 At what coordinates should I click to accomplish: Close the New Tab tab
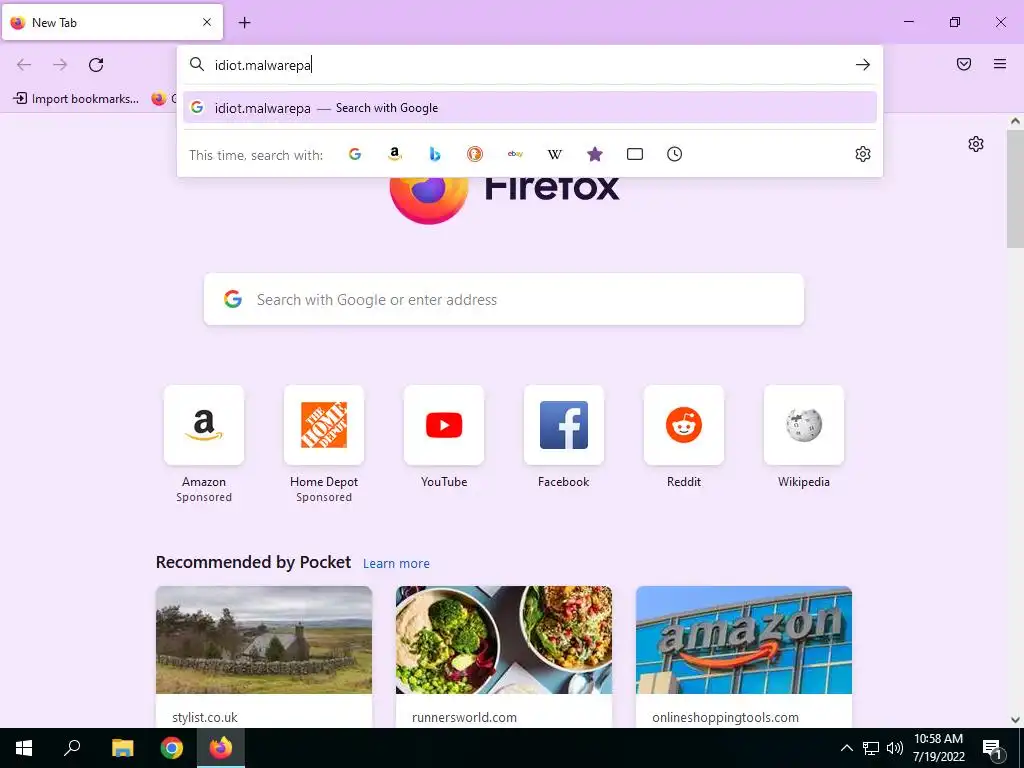(207, 22)
